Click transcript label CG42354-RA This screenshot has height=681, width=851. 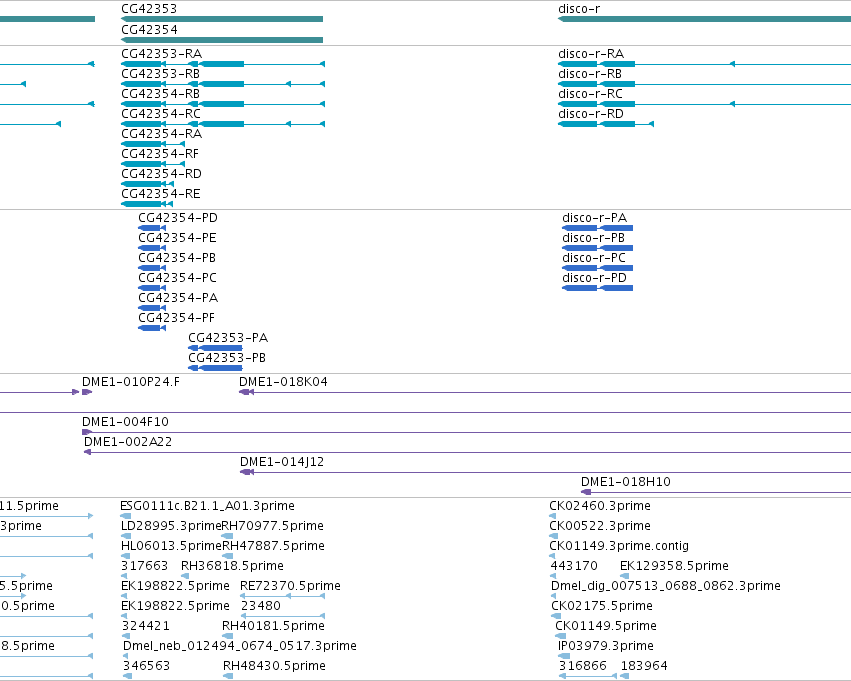(162, 134)
